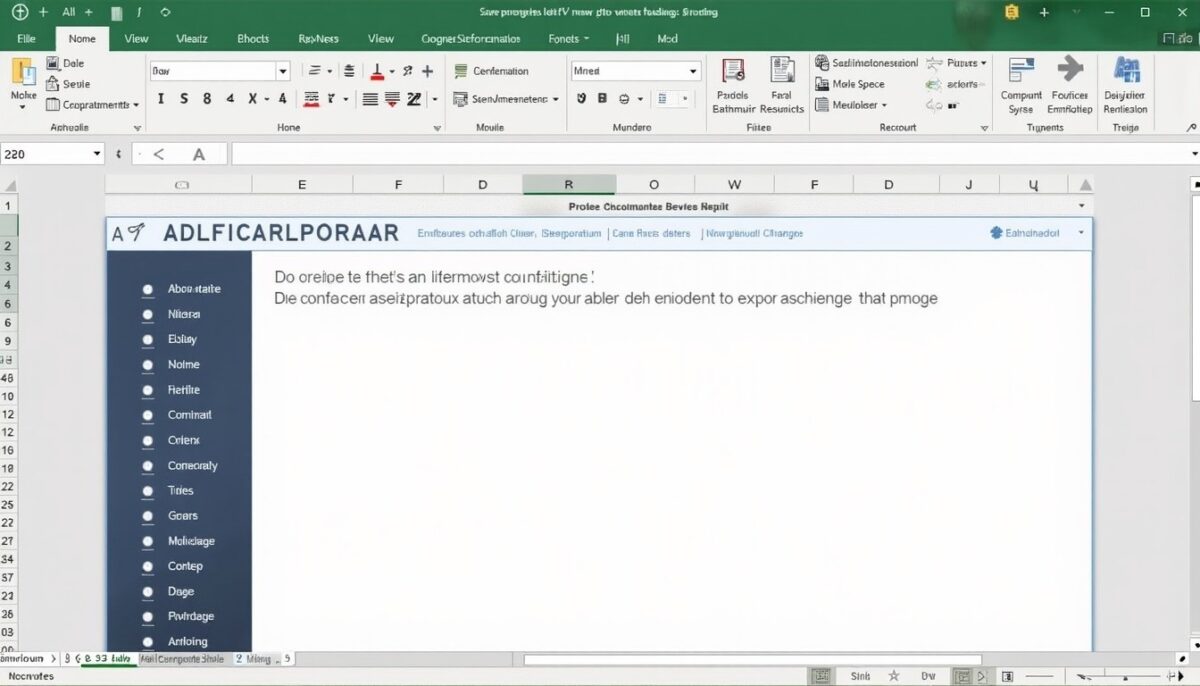Image resolution: width=1200 pixels, height=686 pixels.
Task: Select the Cominait radio option
Action: [148, 415]
